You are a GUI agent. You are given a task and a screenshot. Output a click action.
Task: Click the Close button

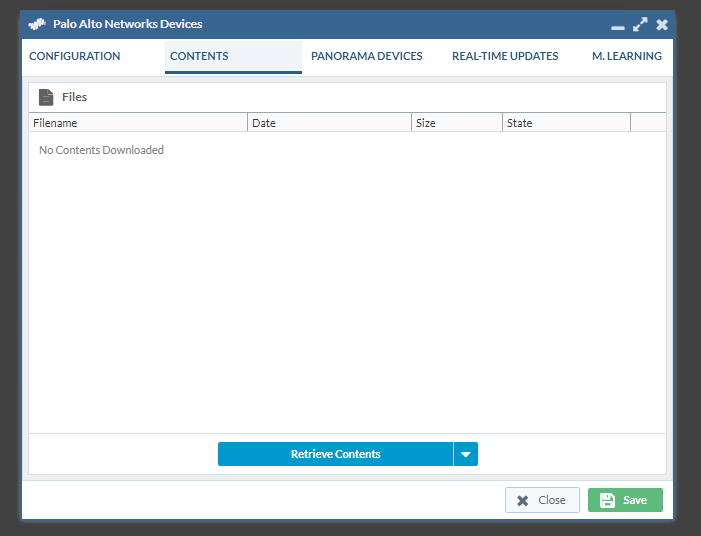pos(542,500)
